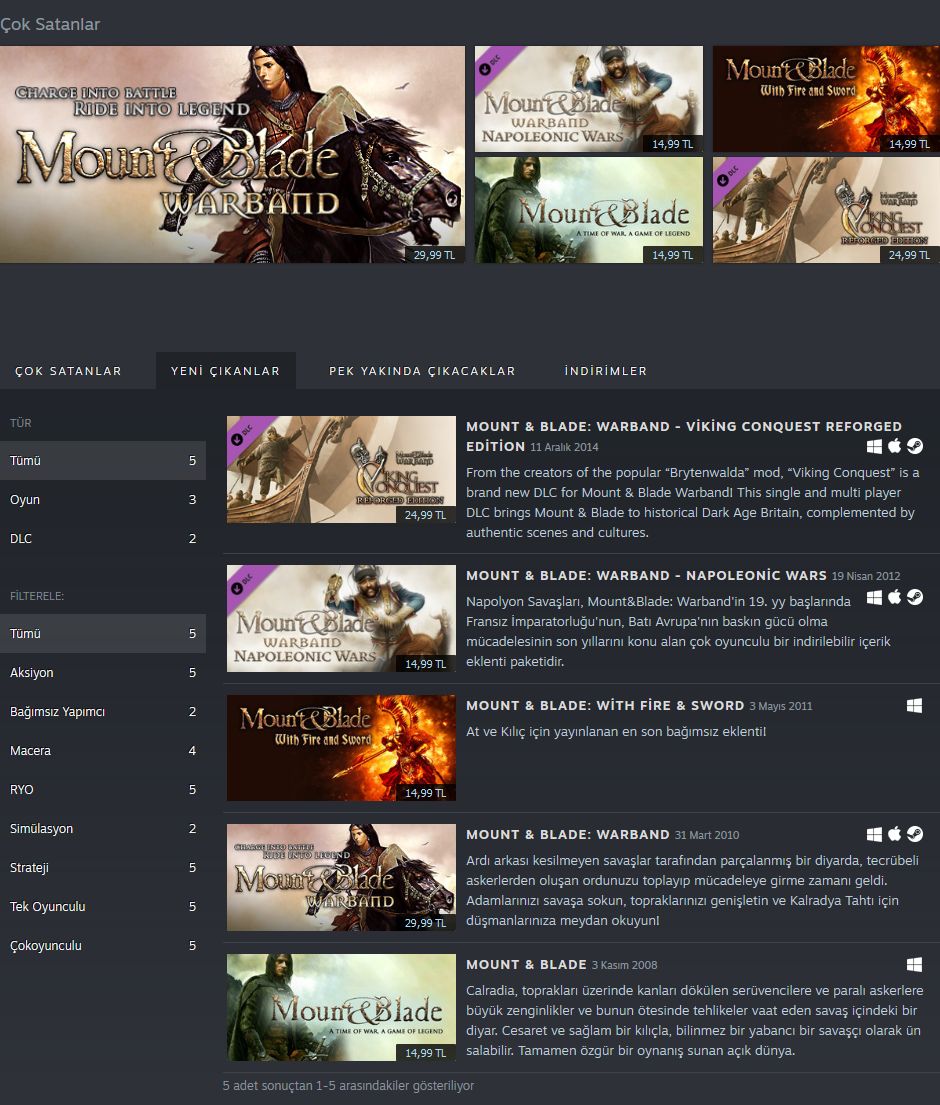Open With Fire and Sword top banner

point(827,99)
